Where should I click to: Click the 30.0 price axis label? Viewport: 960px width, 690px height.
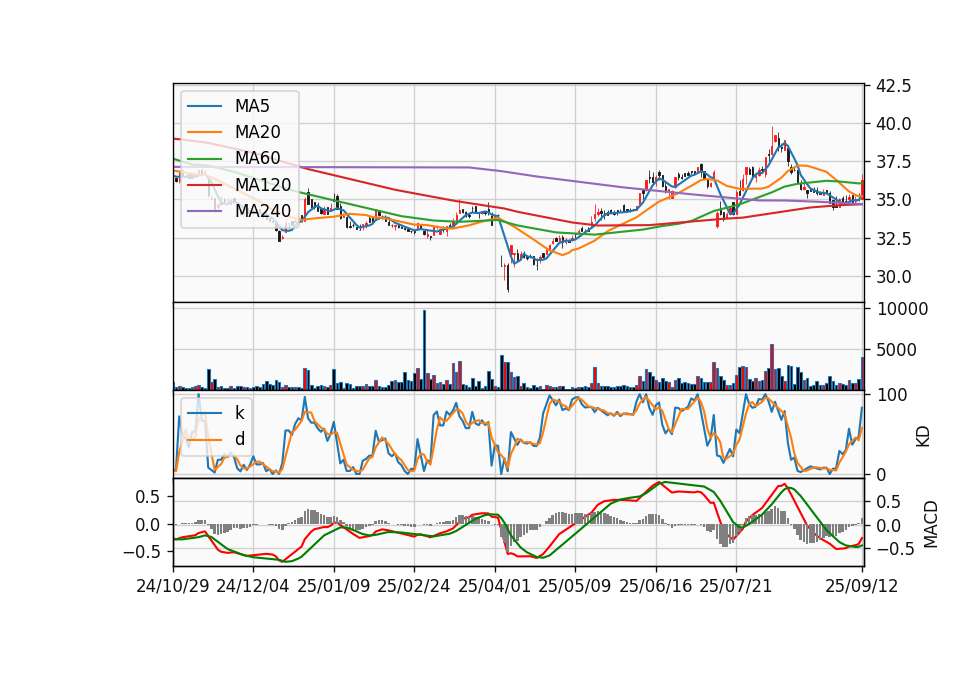(x=893, y=277)
